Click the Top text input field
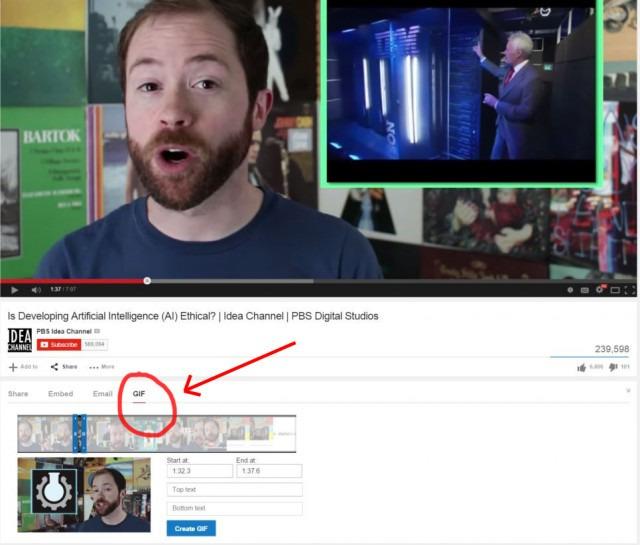The width and height of the screenshot is (640, 545). [235, 489]
